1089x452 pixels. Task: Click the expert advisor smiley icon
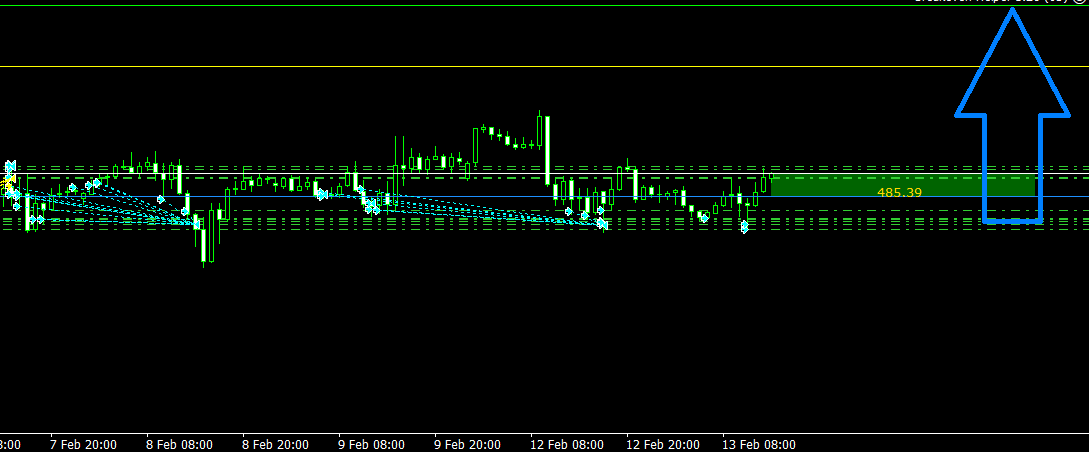1079,2
